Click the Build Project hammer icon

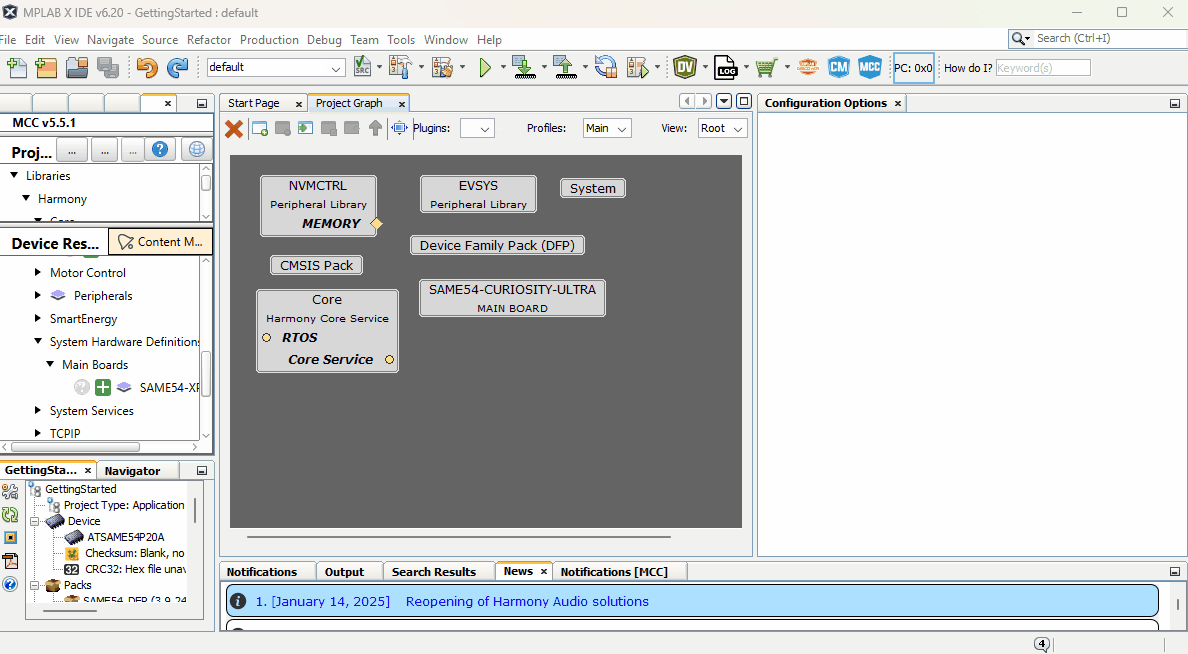[399, 67]
